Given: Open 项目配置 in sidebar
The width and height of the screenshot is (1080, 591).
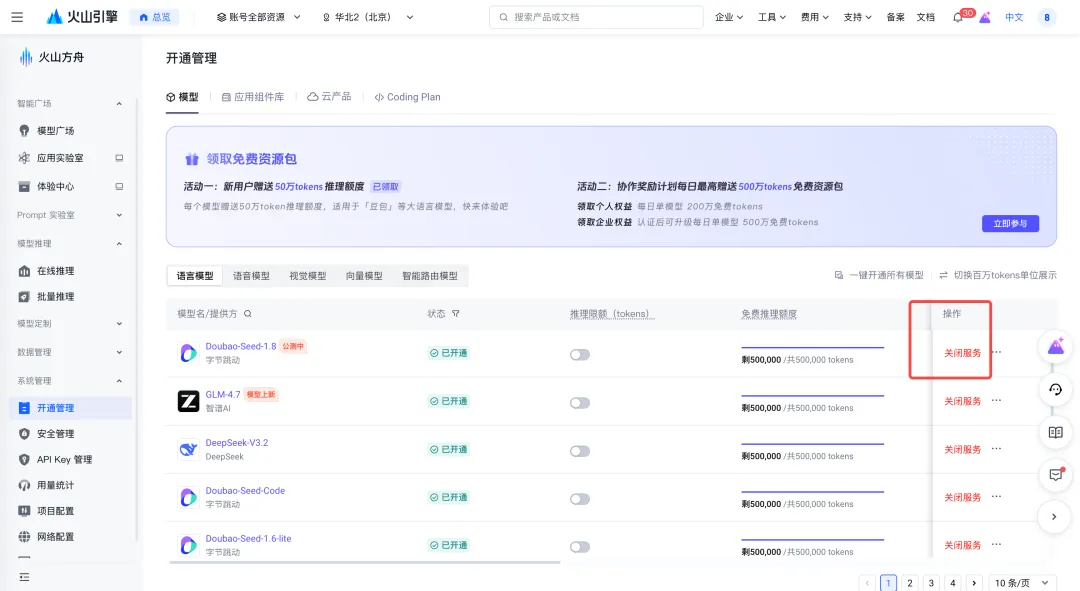Looking at the screenshot, I should (55, 510).
